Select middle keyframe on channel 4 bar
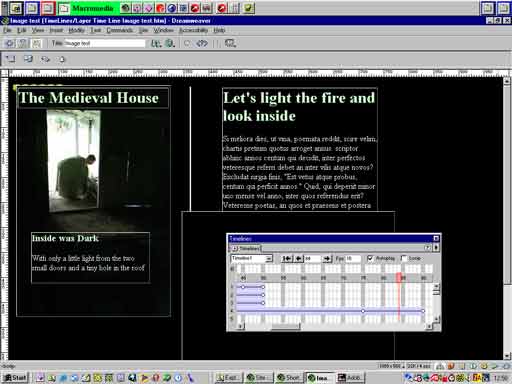Viewport: 512px width, 384px height. [363, 311]
